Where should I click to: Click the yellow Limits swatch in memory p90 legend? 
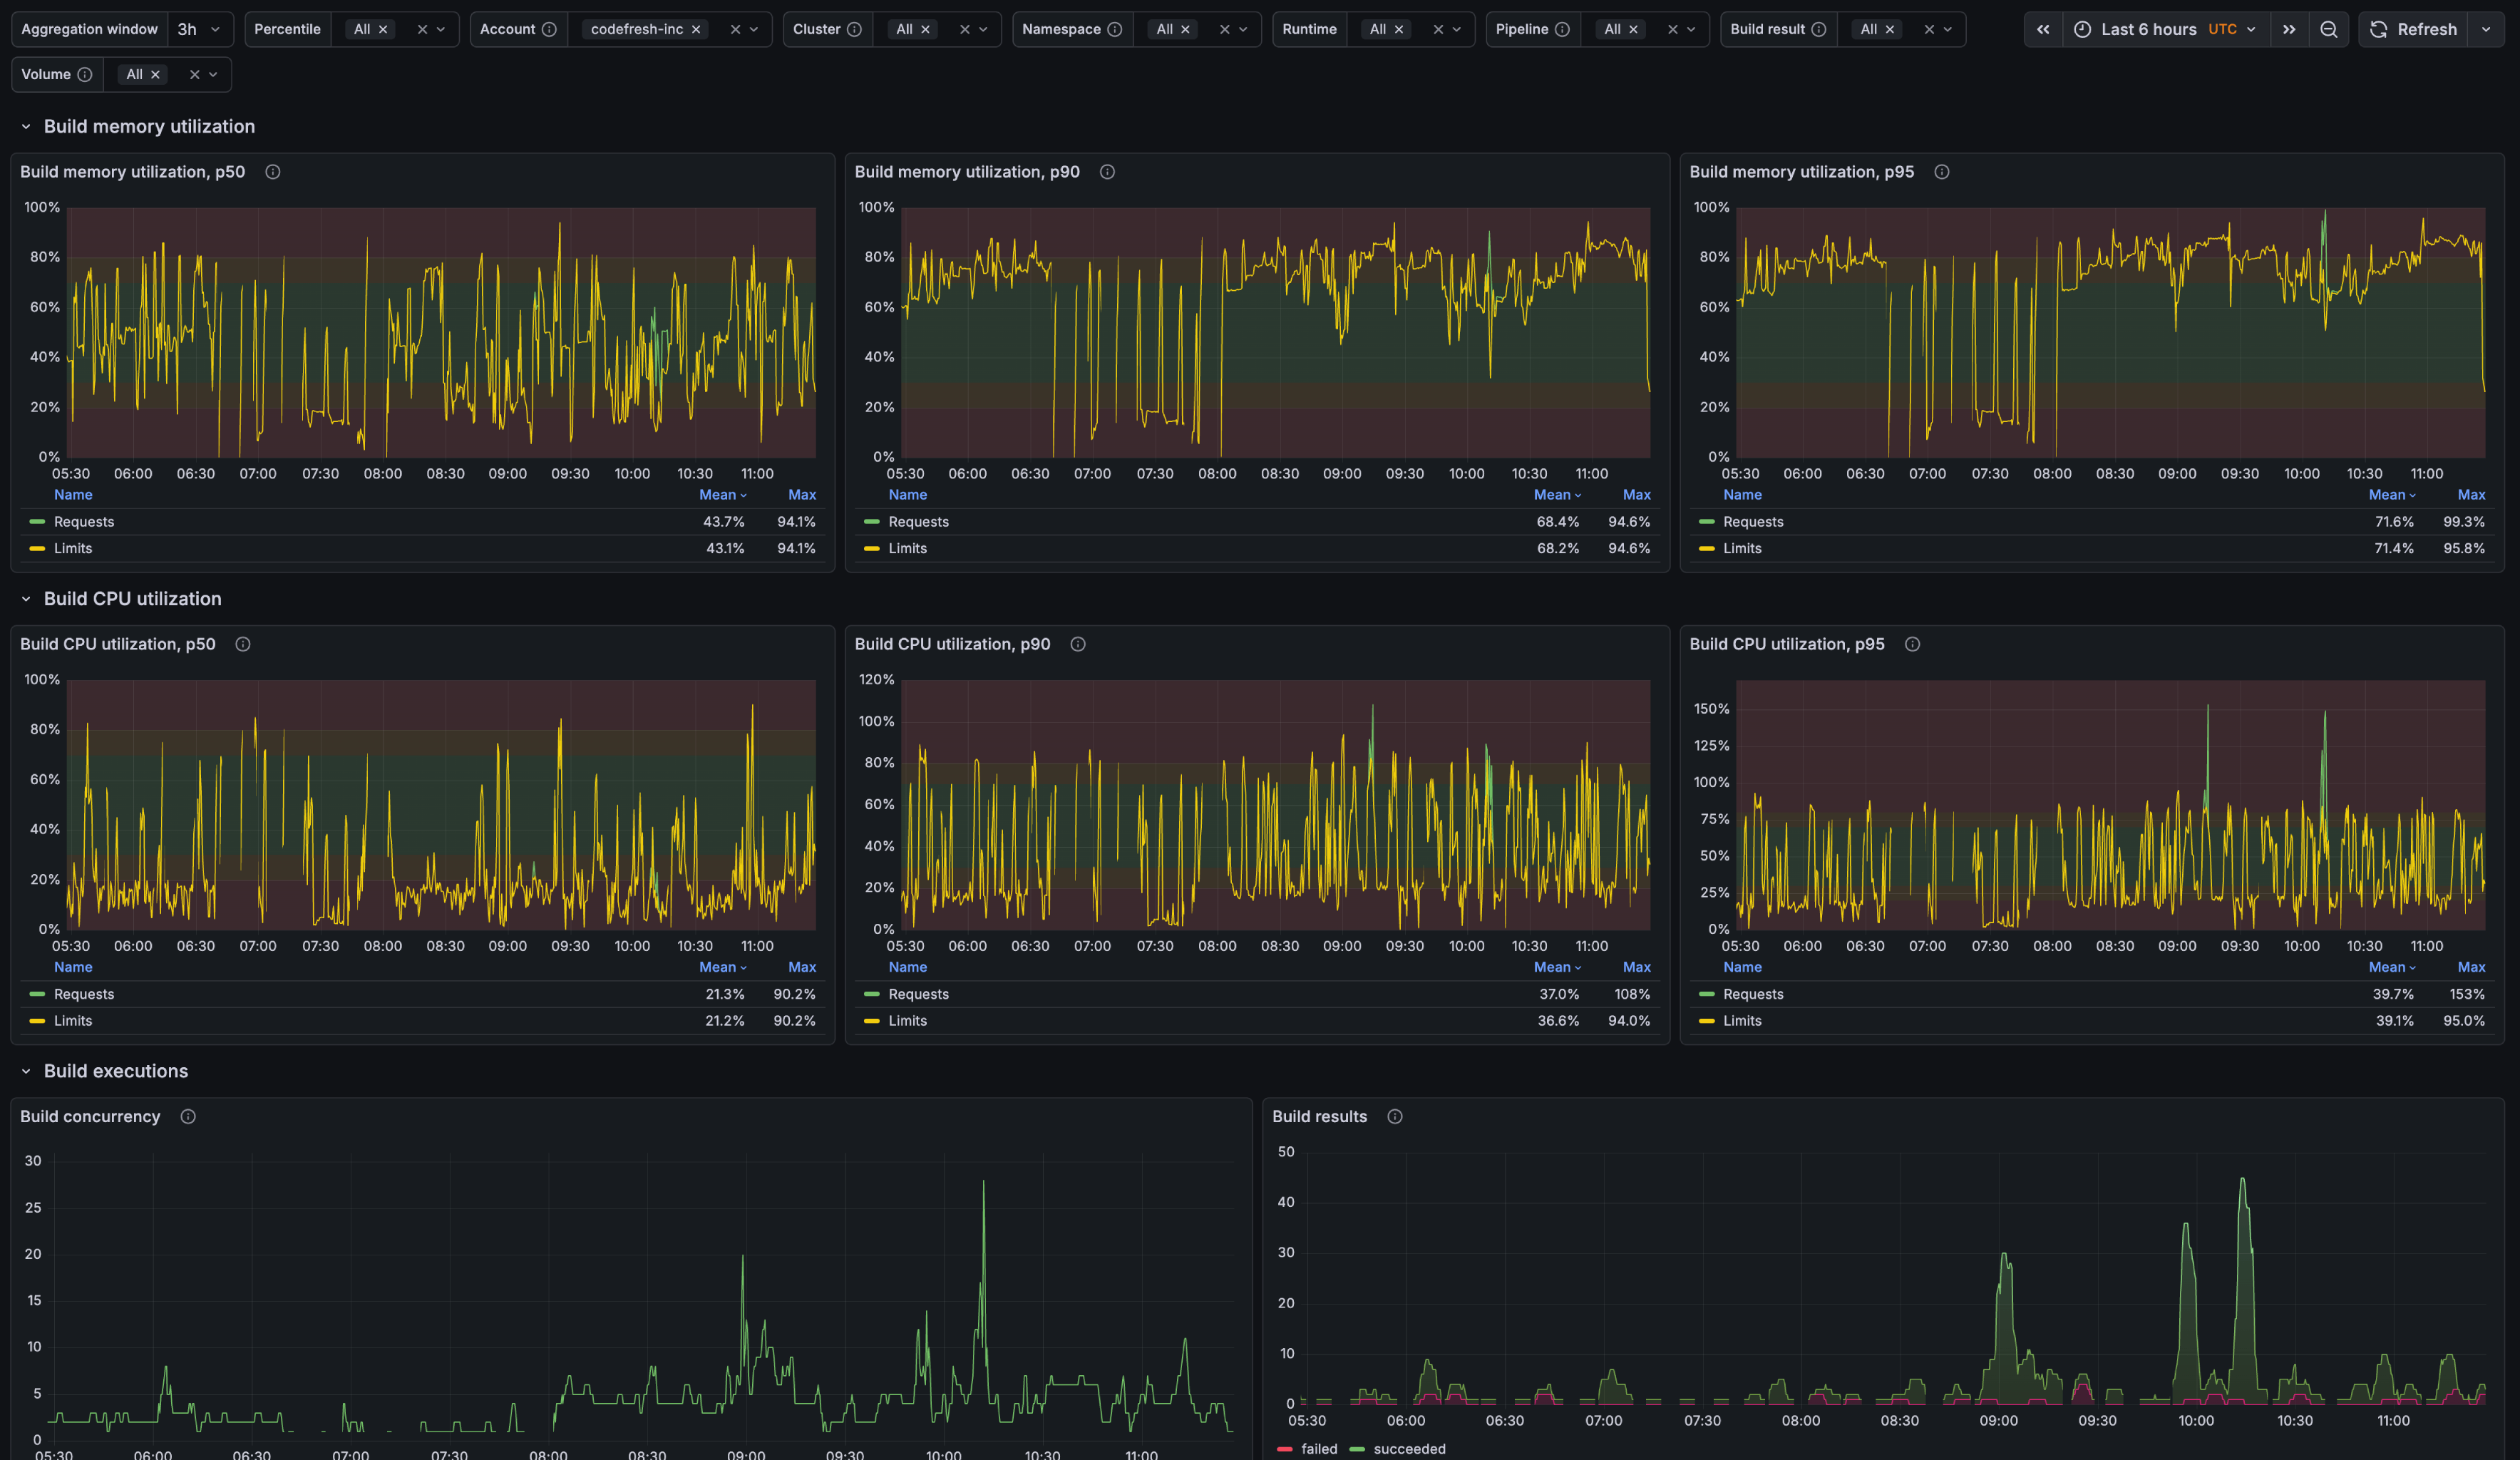tap(872, 548)
